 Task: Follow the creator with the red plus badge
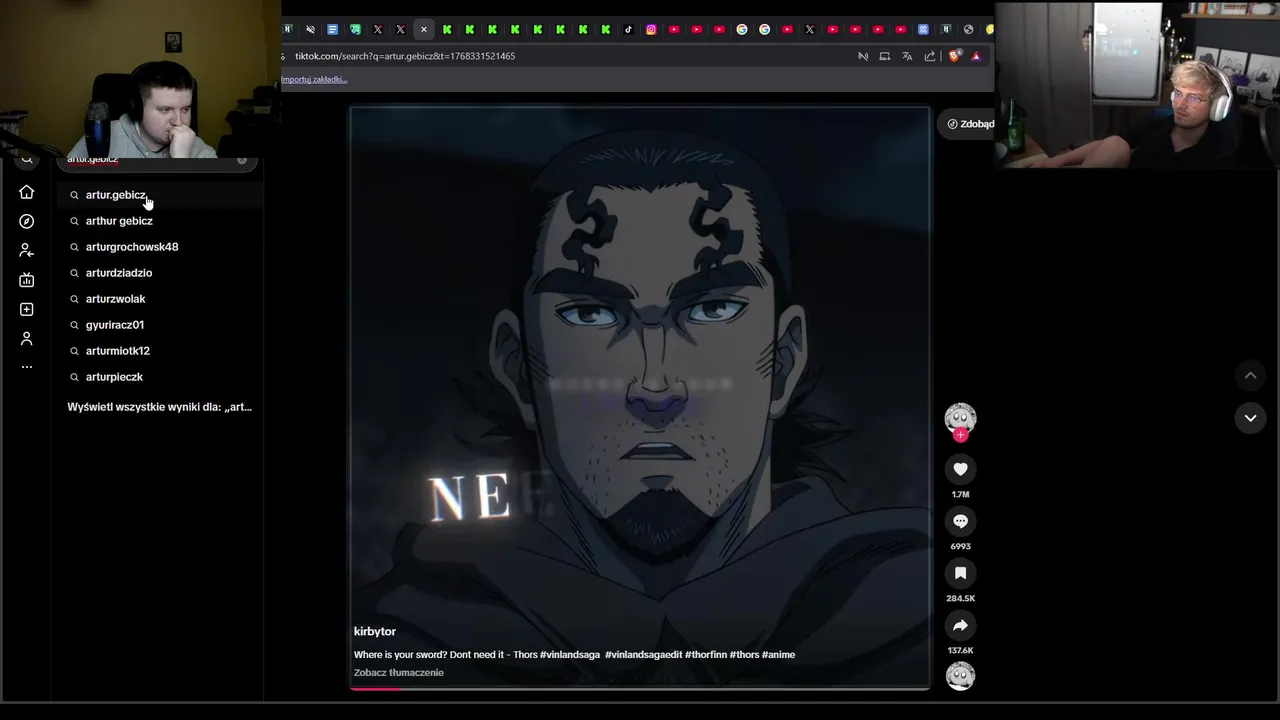tap(960, 435)
